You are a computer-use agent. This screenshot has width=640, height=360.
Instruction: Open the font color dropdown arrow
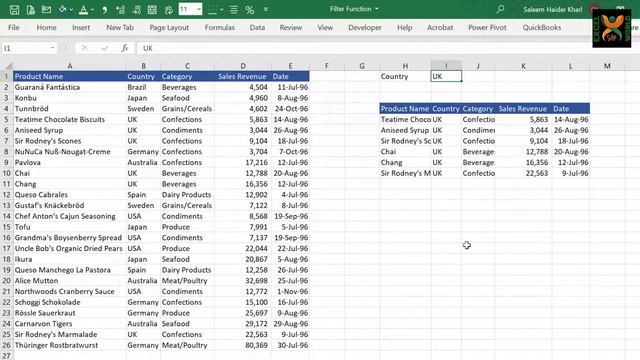[x=92, y=9]
